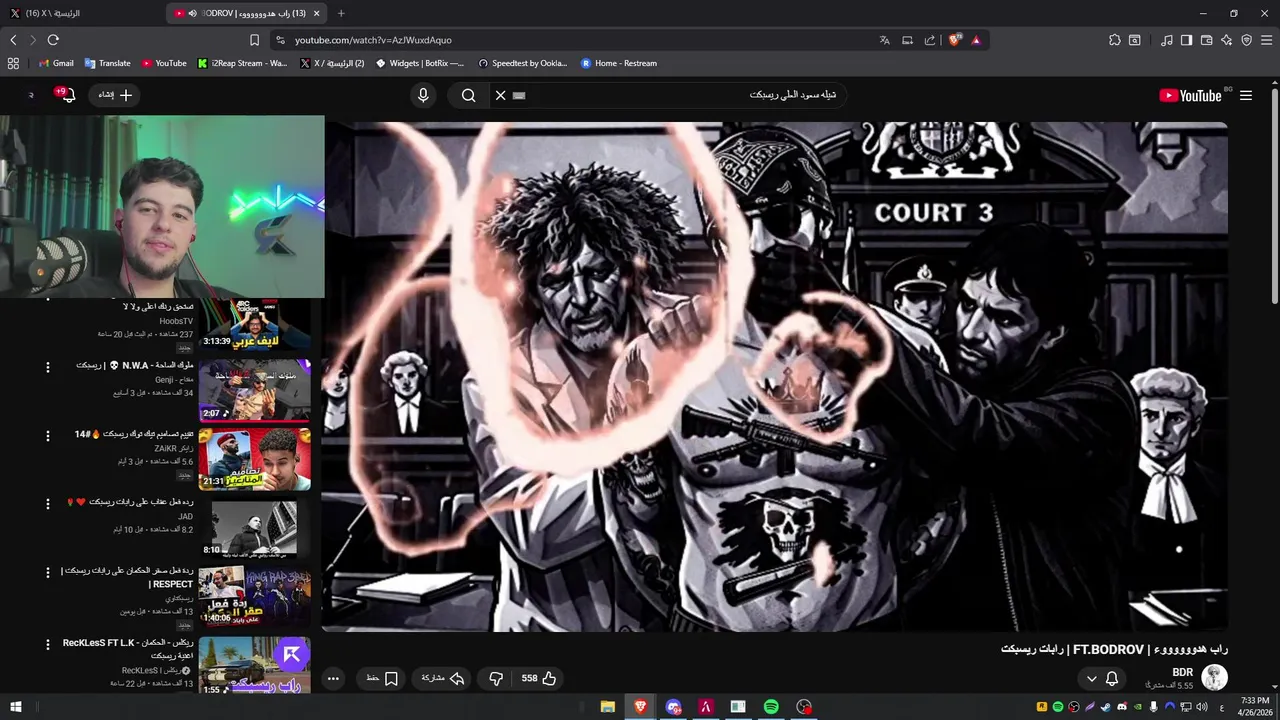This screenshot has width=1280, height=720.
Task: Open Gmail bookmark
Action: click(56, 63)
